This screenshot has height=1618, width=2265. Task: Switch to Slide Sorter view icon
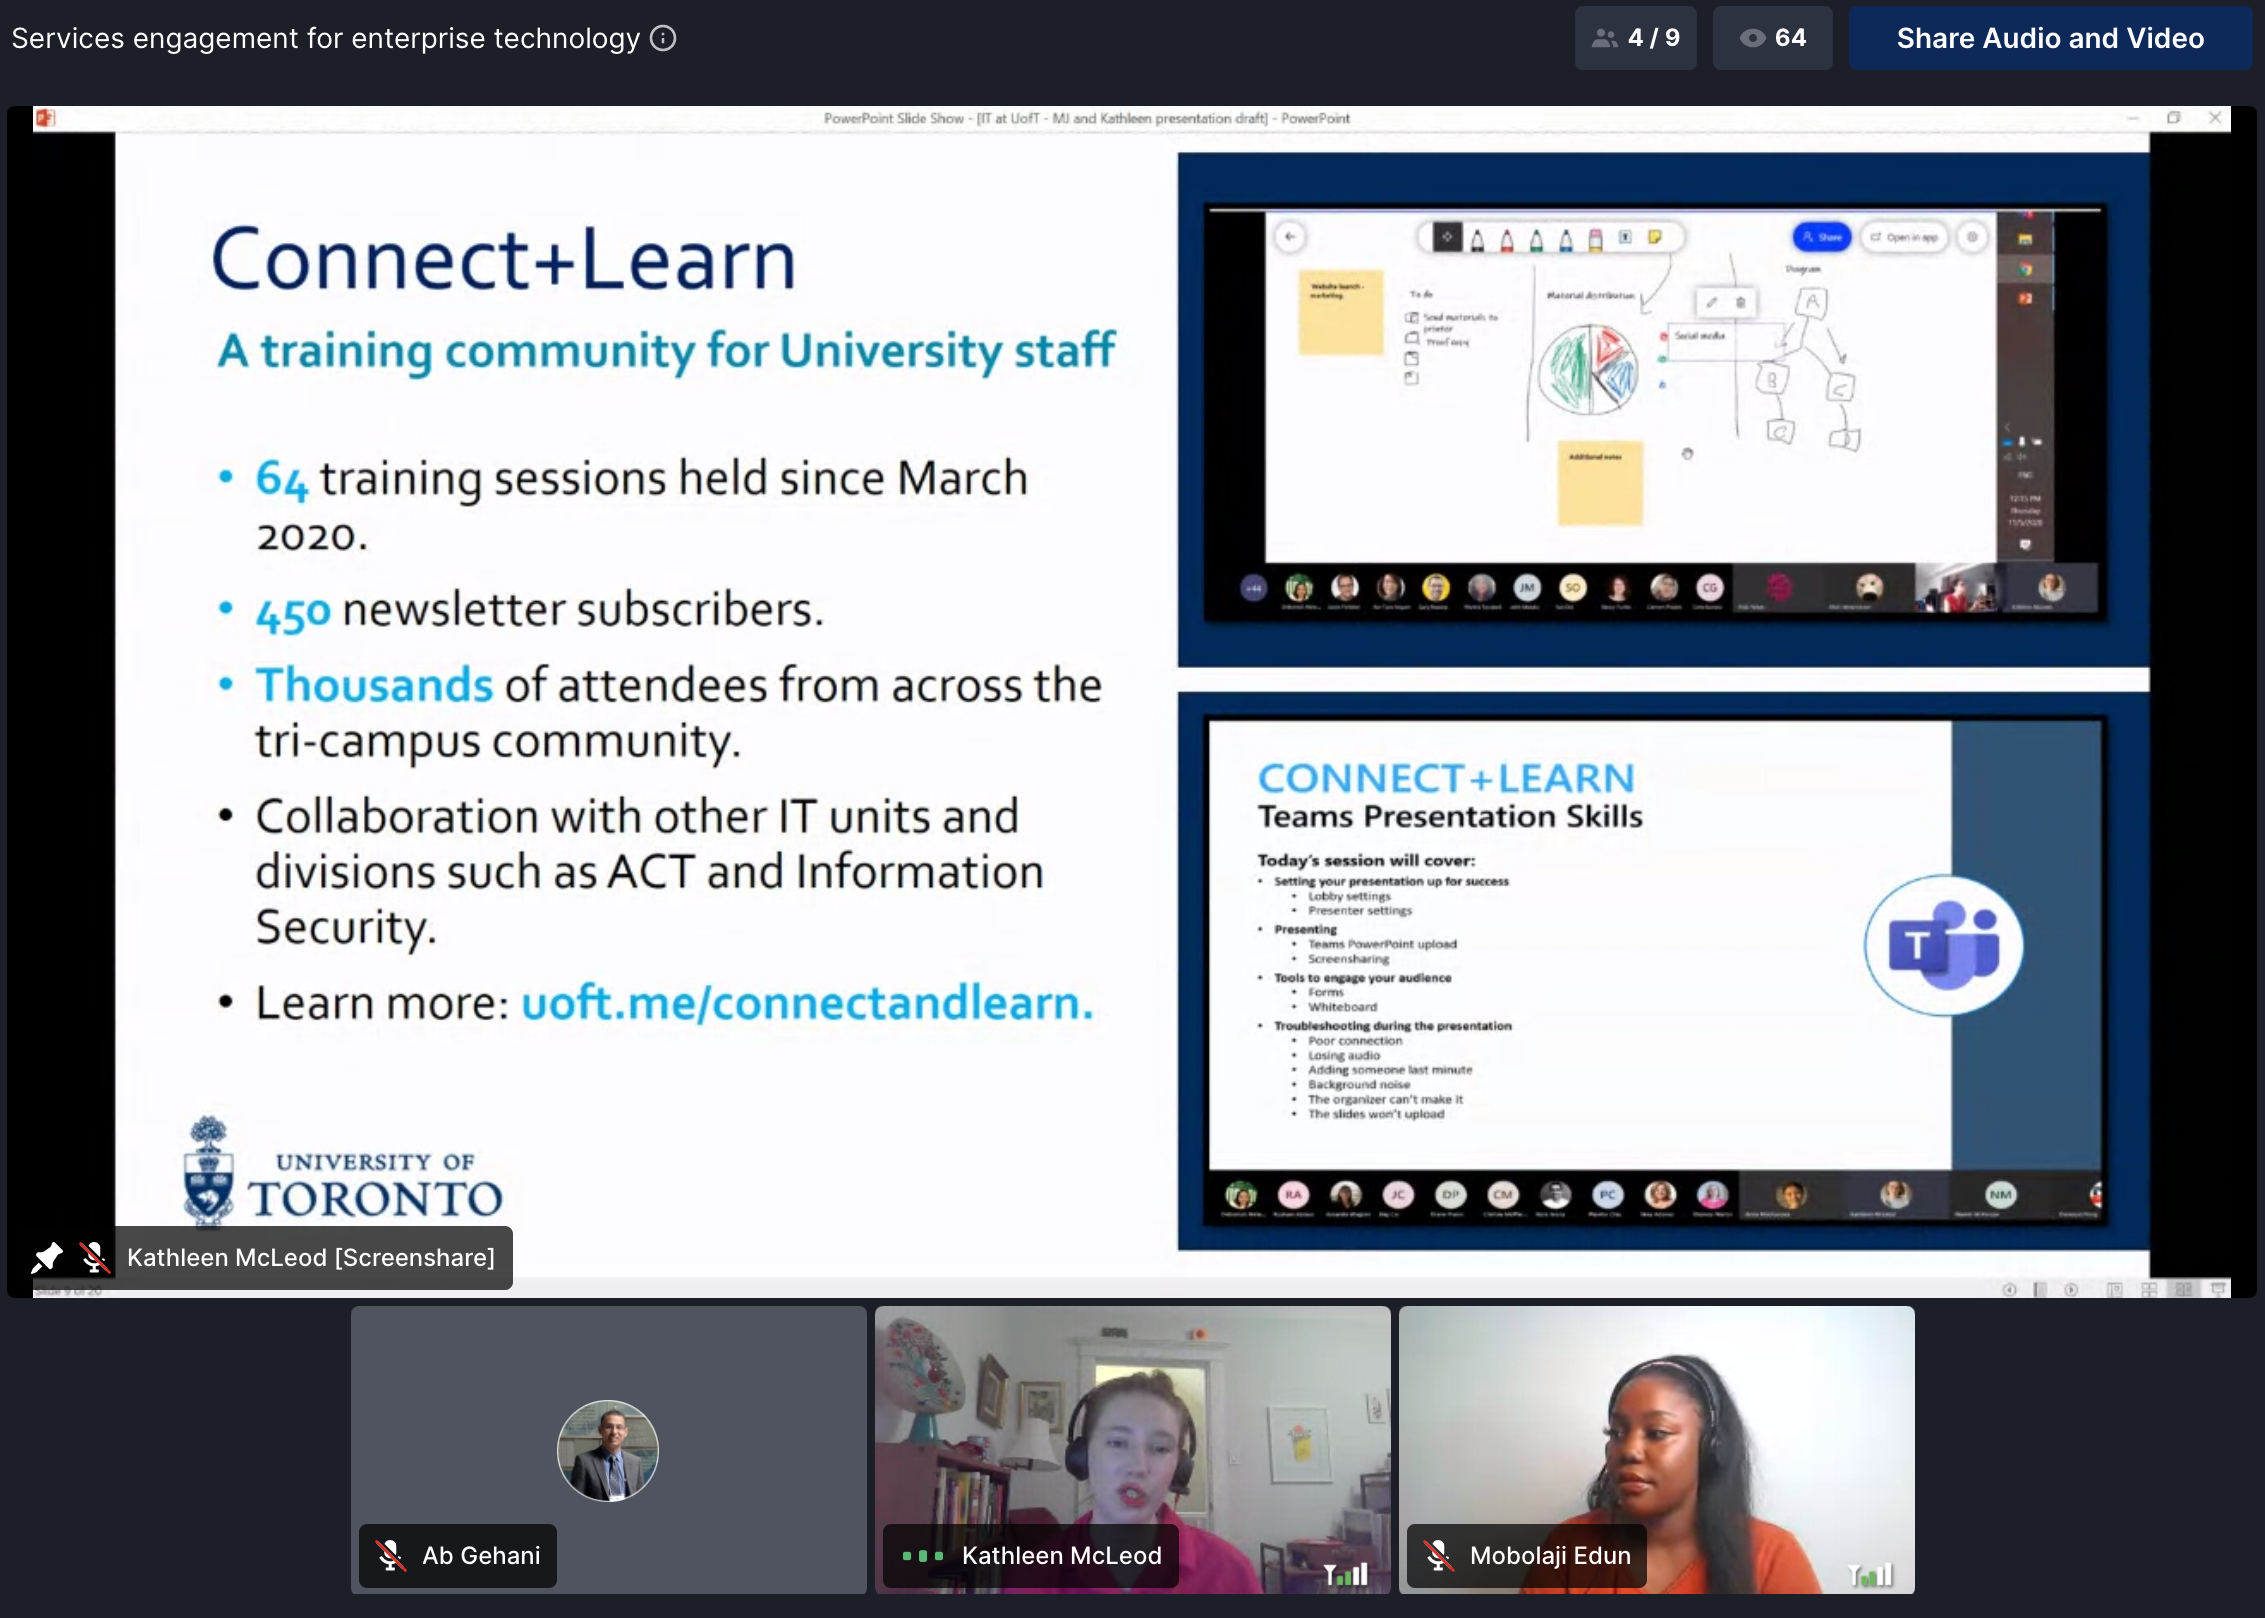[x=2149, y=1290]
